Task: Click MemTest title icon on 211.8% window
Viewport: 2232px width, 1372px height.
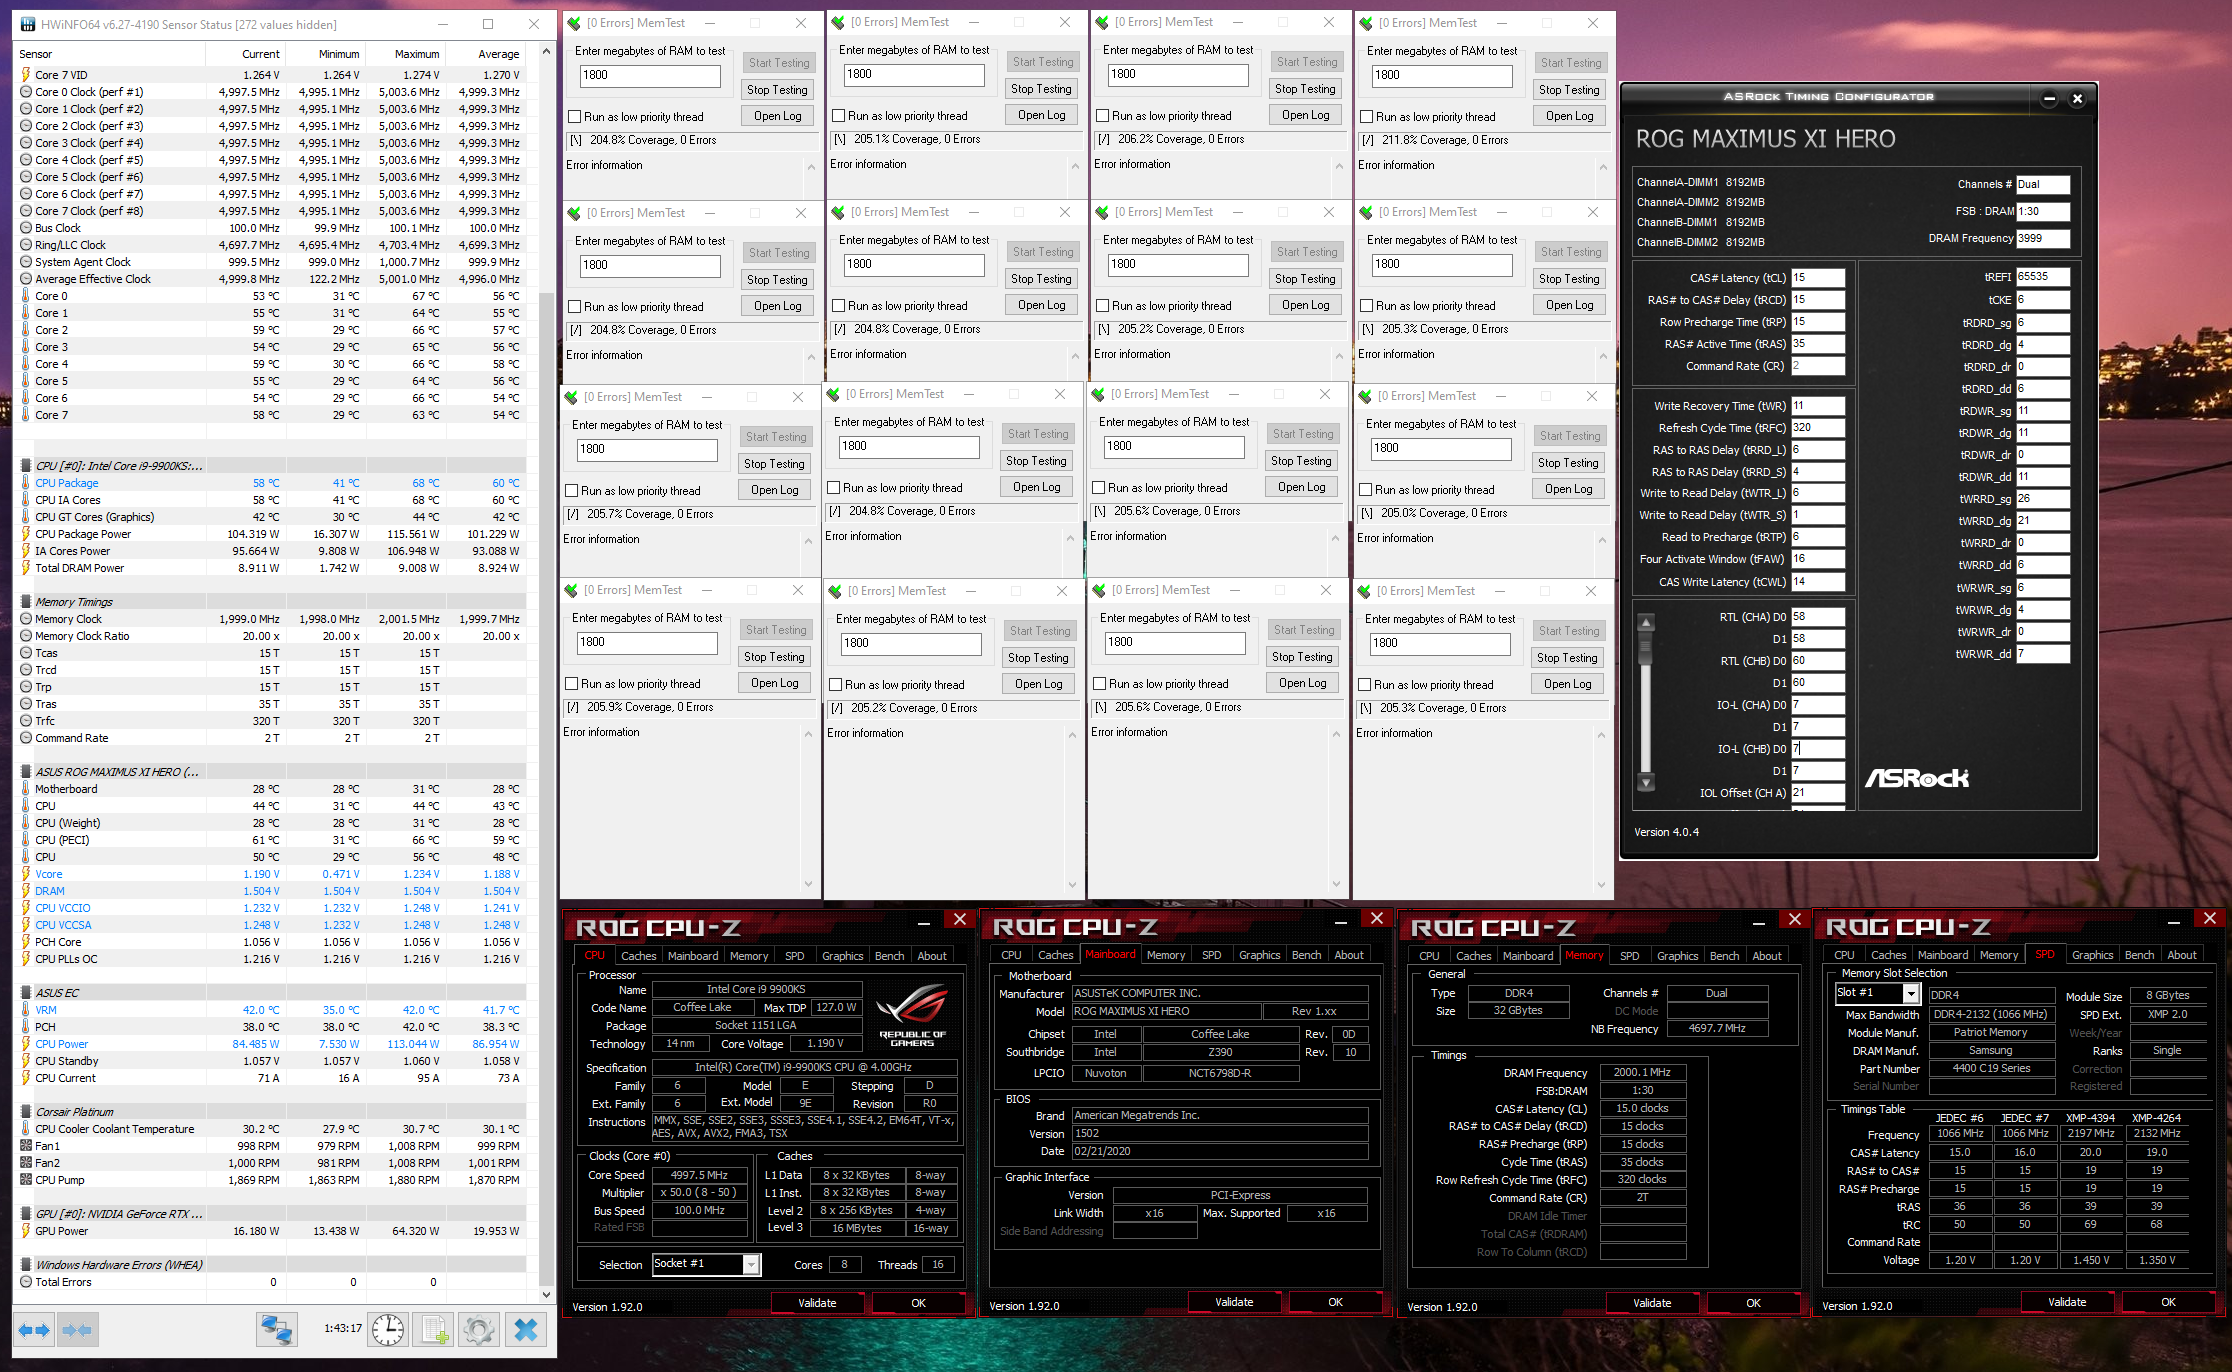Action: coord(1366,23)
